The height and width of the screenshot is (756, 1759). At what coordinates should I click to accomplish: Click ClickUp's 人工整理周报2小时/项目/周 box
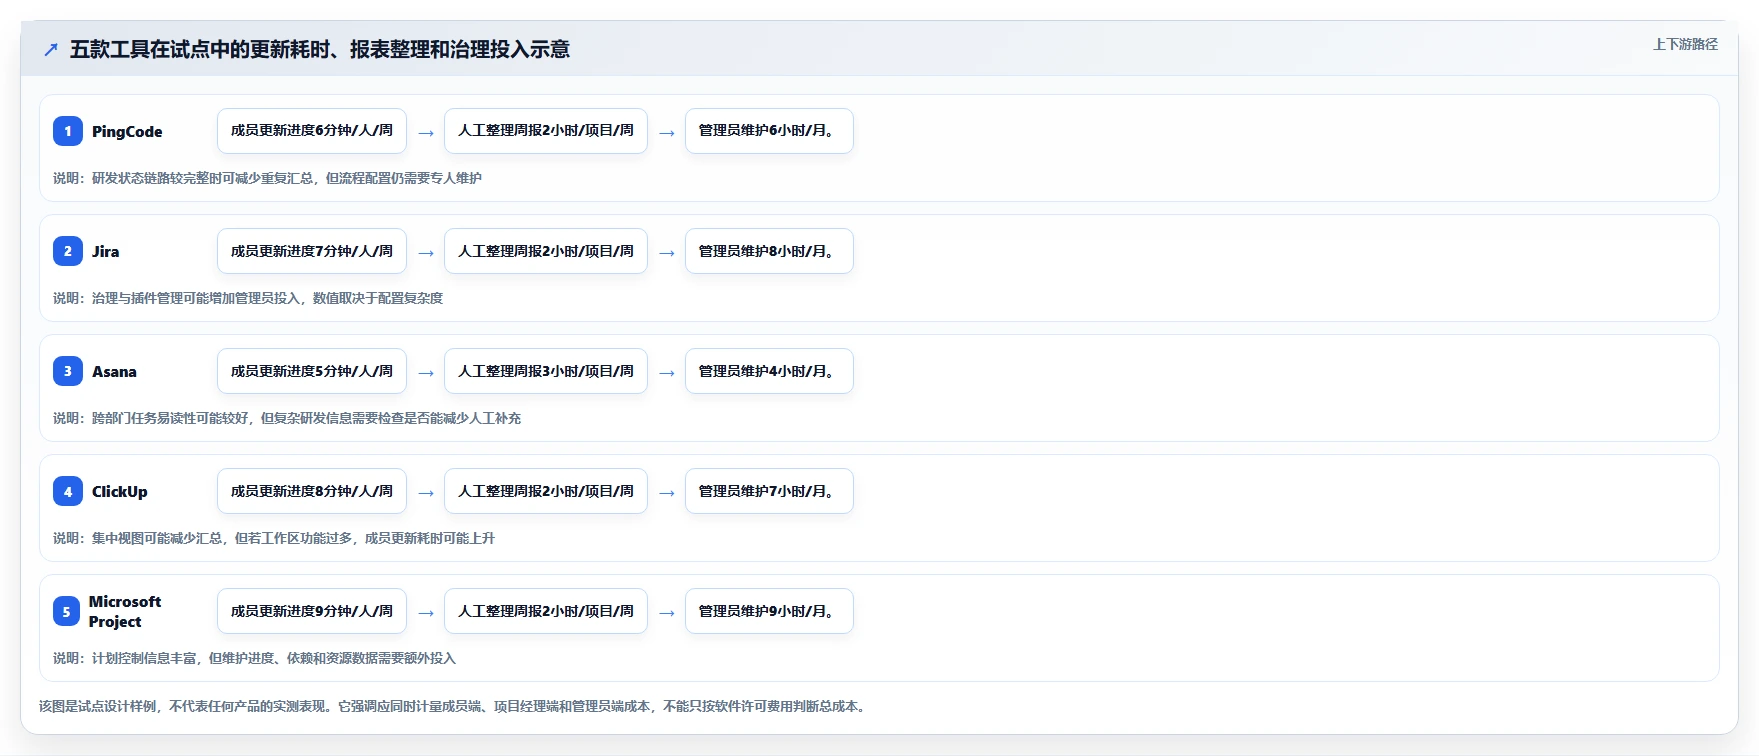pos(546,491)
